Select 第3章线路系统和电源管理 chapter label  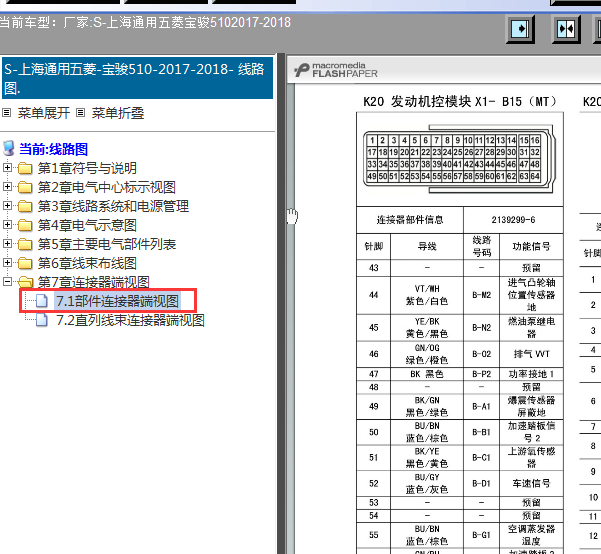click(113, 206)
